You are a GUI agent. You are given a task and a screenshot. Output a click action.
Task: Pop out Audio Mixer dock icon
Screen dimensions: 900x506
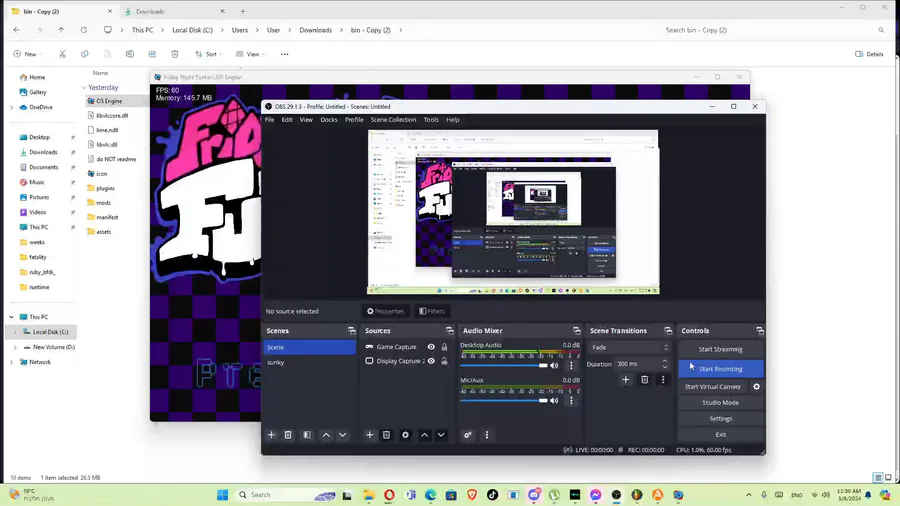[x=577, y=330]
